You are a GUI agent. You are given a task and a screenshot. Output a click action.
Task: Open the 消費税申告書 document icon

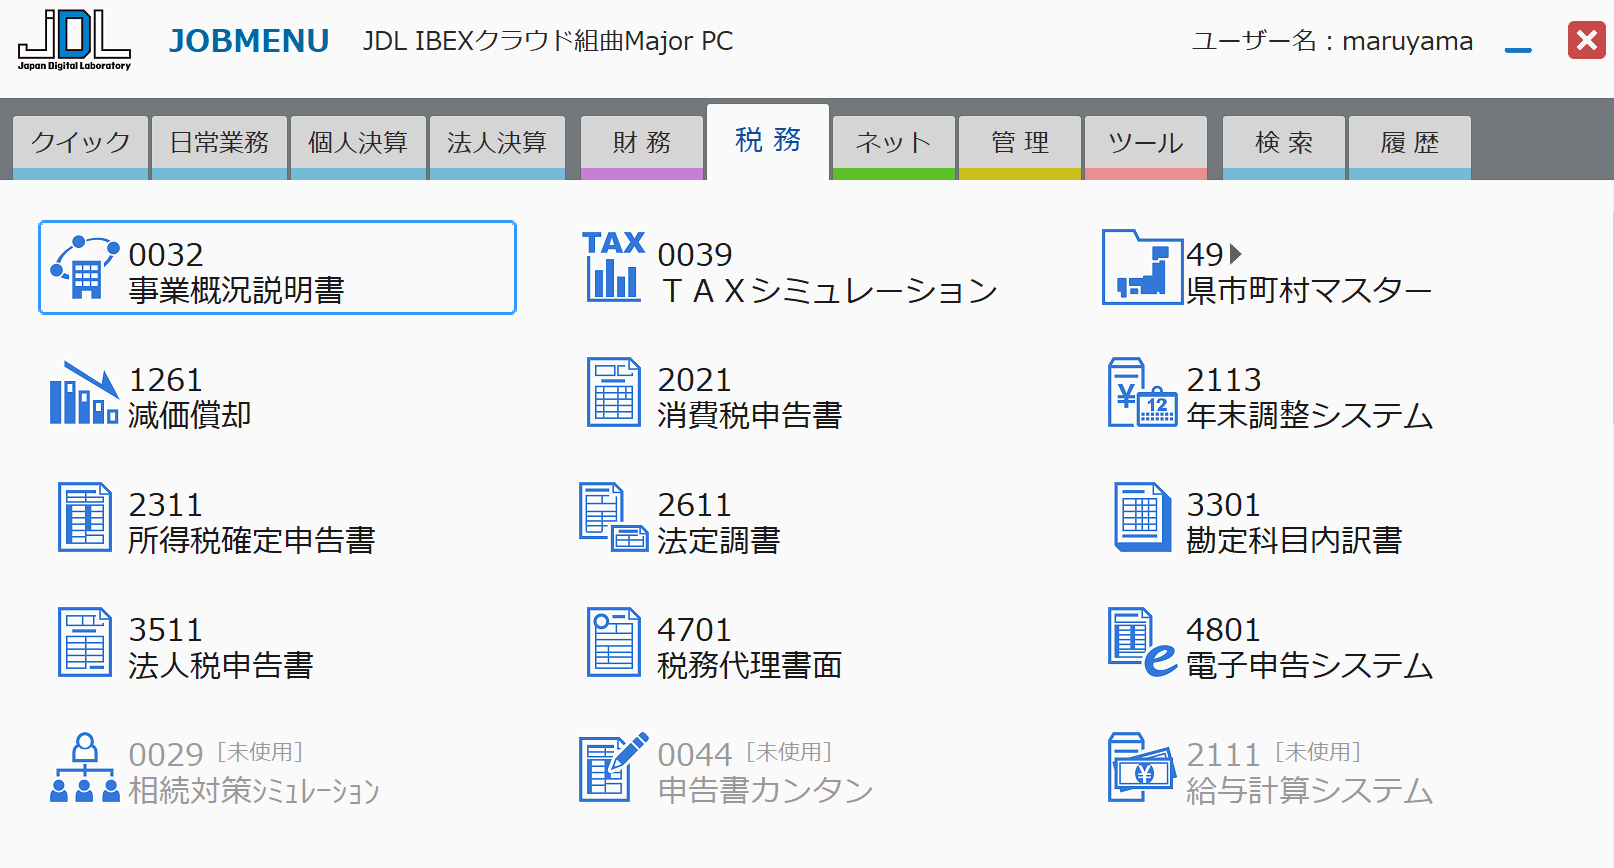613,392
